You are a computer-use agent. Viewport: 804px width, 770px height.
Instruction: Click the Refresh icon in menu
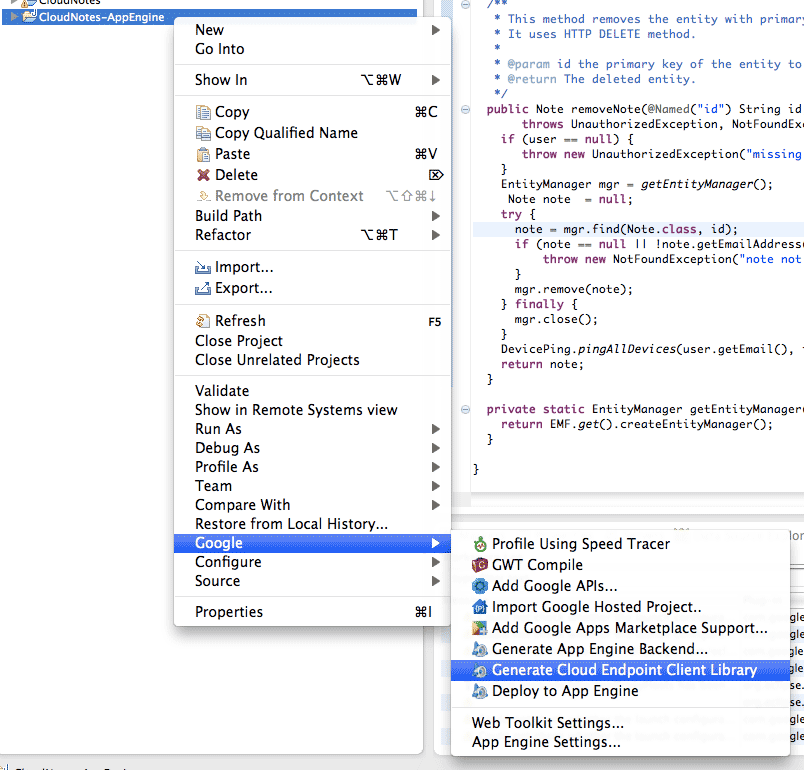pos(204,321)
